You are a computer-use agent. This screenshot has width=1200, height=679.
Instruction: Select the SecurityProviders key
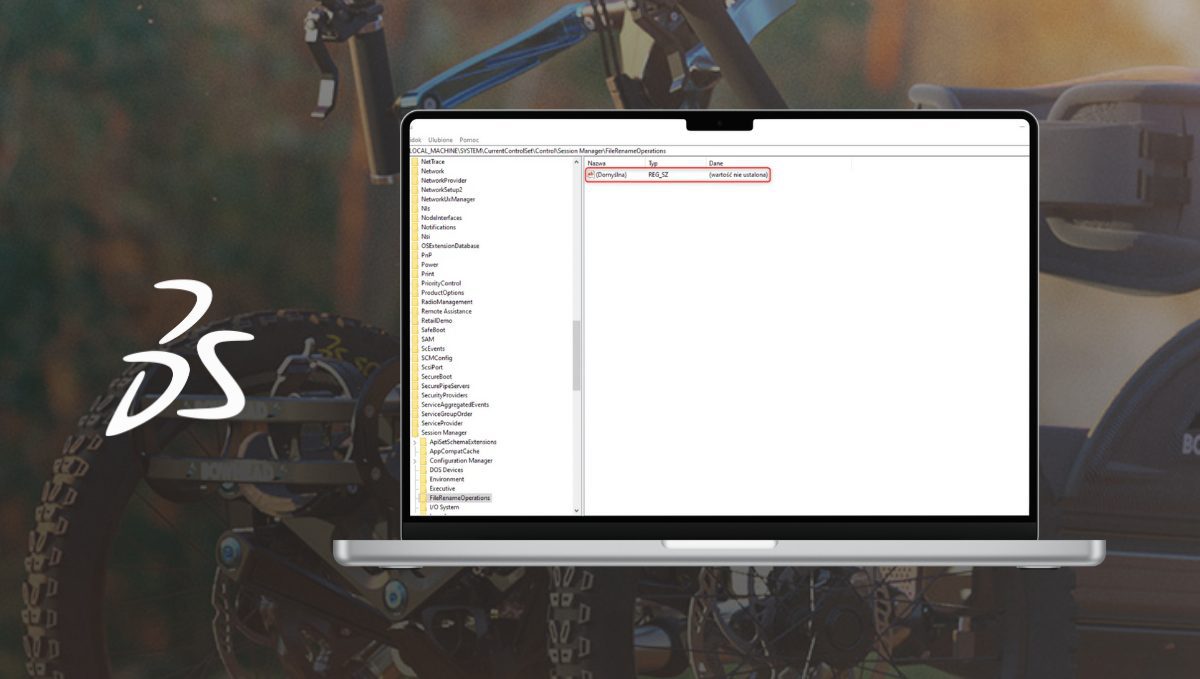[x=445, y=395]
